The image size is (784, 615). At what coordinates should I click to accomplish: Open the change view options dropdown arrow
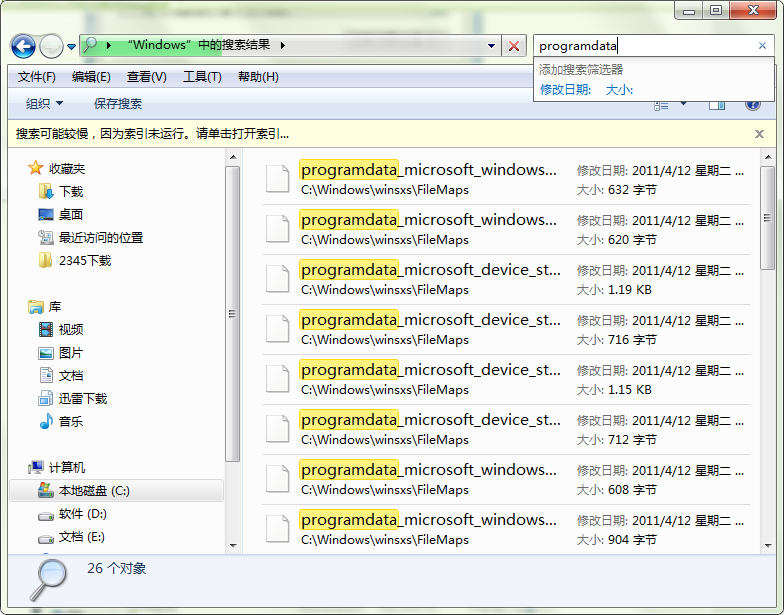click(x=684, y=104)
